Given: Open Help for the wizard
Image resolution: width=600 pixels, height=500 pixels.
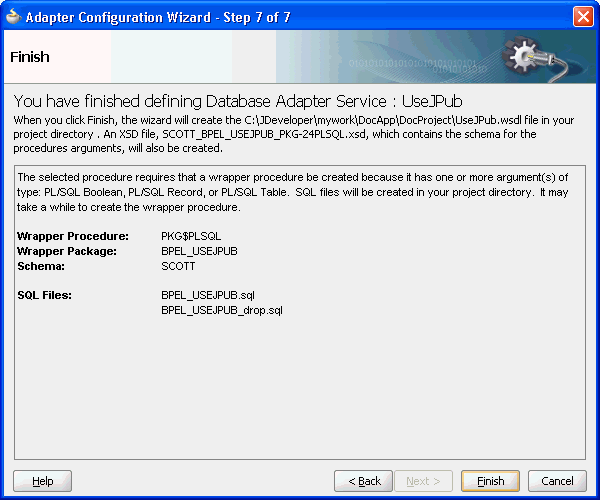Looking at the screenshot, I should click(x=42, y=481).
